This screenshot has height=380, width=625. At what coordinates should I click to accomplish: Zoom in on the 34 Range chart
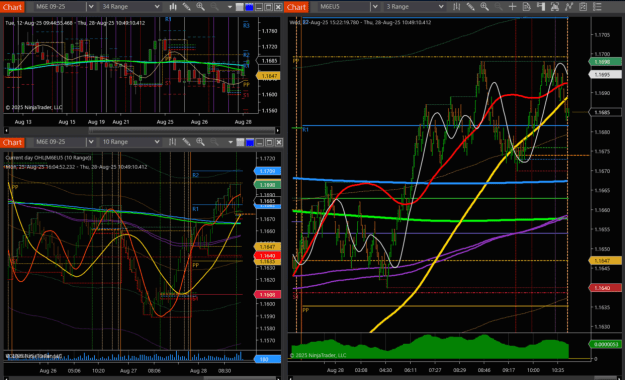coord(200,7)
